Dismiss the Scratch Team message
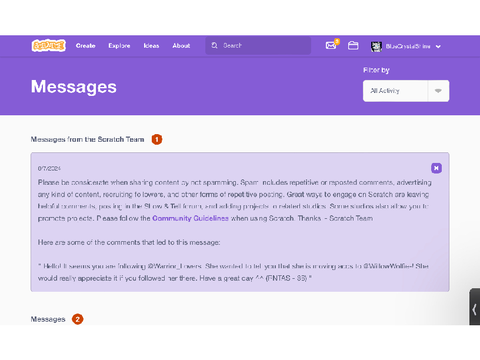The height and width of the screenshot is (360, 480). pyautogui.click(x=436, y=168)
